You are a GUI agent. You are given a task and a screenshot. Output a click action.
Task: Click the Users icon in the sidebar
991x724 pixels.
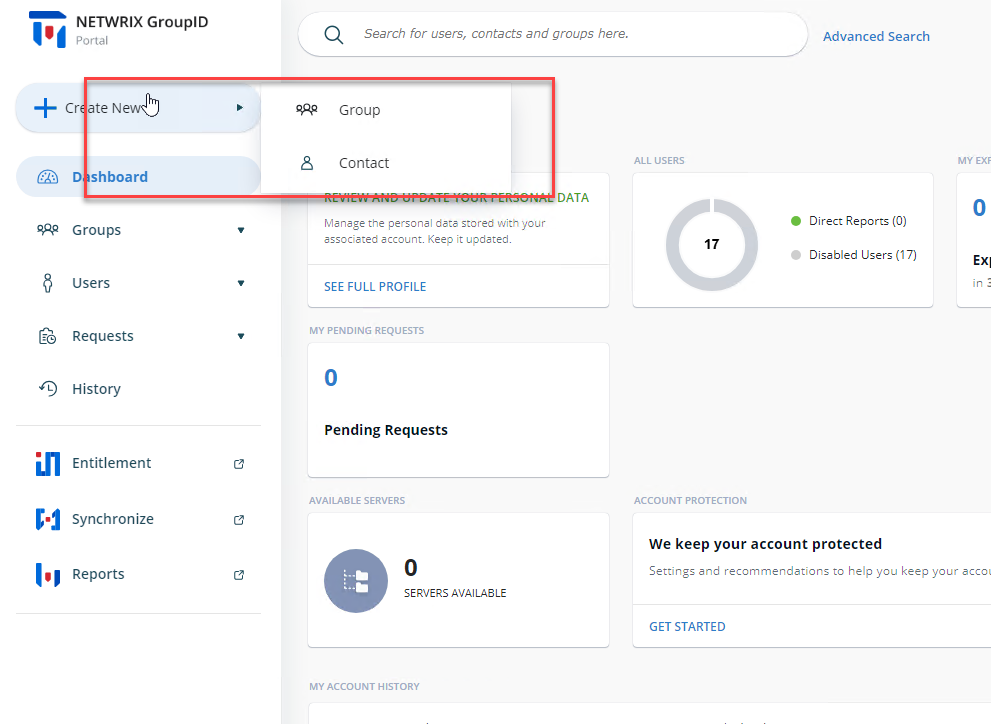(48, 282)
